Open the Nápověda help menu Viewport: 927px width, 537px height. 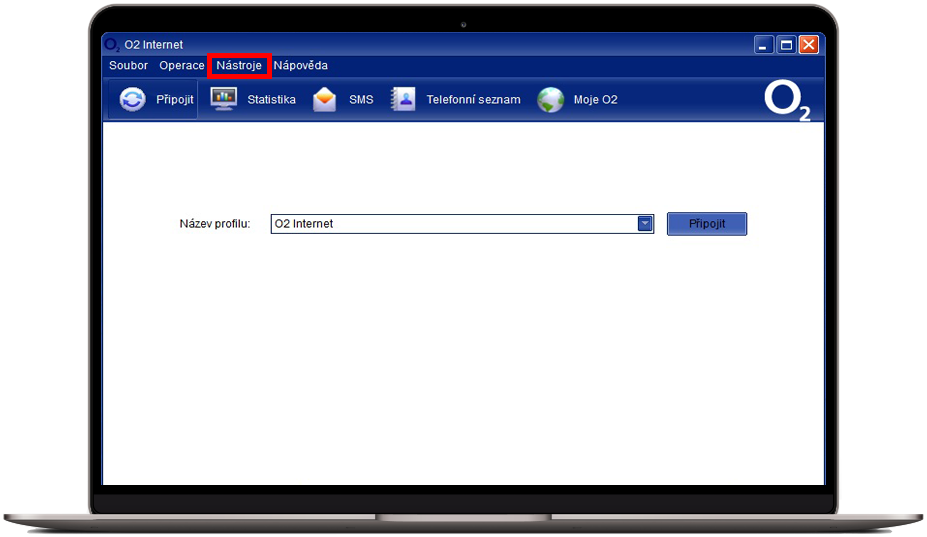click(x=301, y=66)
